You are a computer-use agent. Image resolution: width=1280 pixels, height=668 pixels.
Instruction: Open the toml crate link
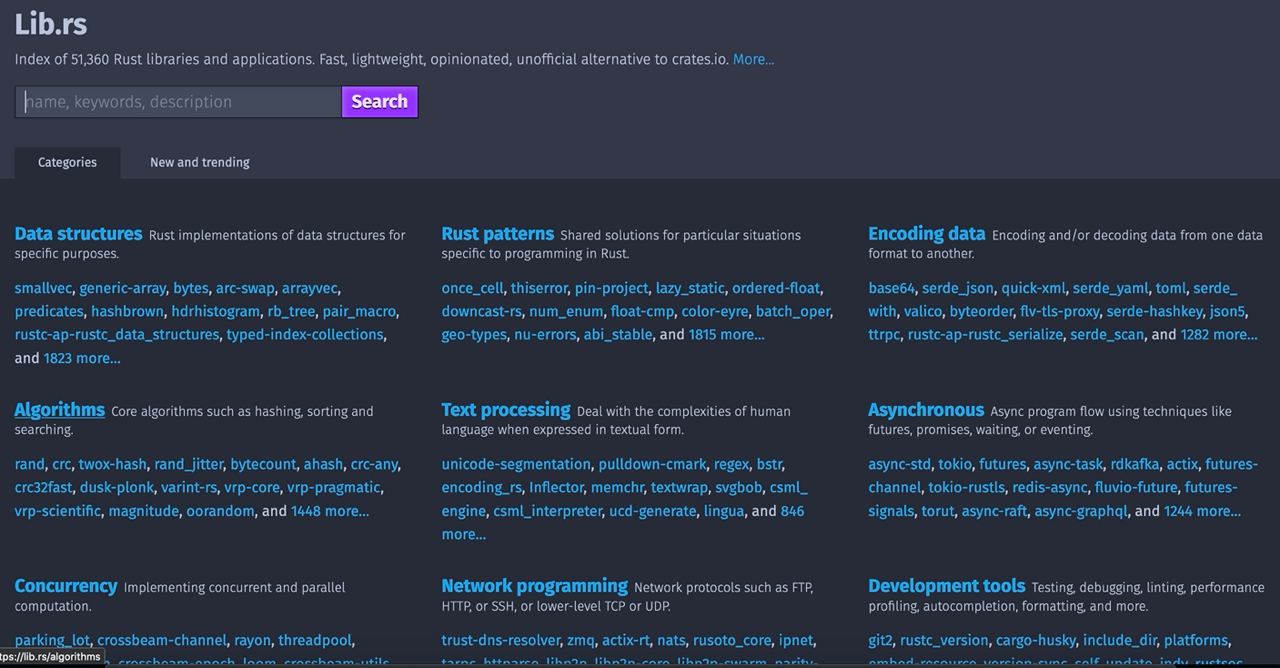coord(1170,288)
